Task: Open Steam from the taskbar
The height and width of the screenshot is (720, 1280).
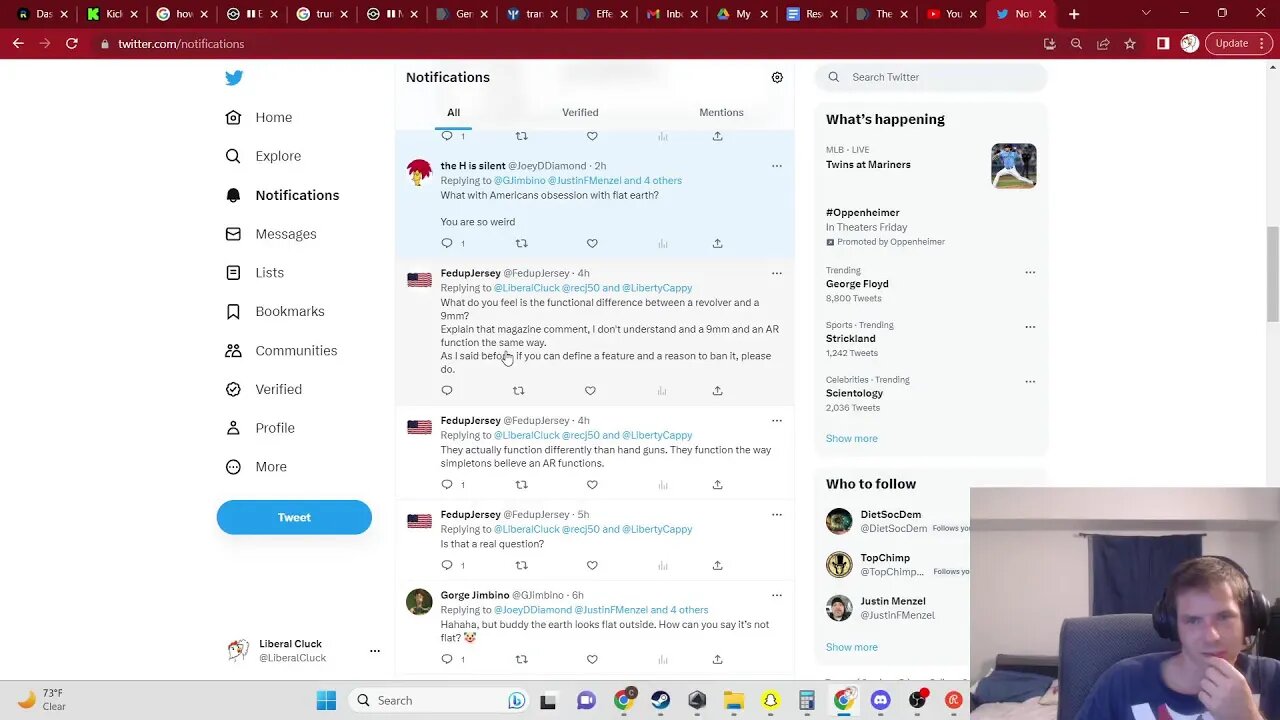Action: 660,701
